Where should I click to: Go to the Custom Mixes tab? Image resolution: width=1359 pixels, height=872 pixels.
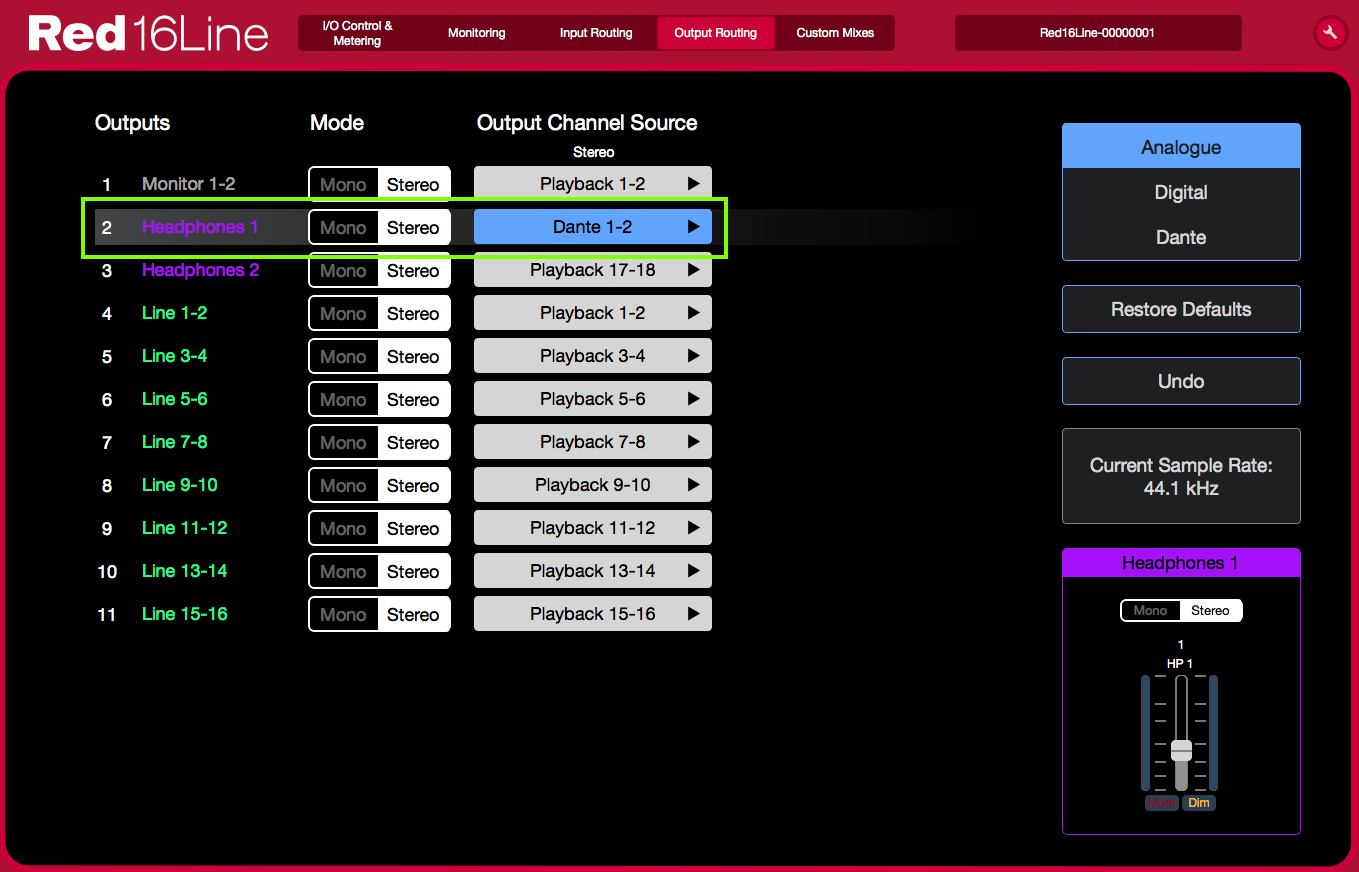(835, 33)
